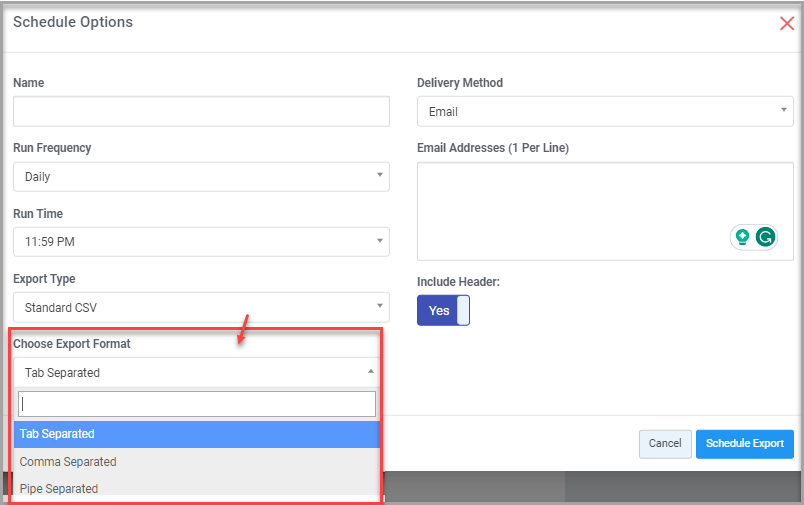The image size is (804, 505).
Task: Select Tab Separated option in list
Action: (197, 434)
